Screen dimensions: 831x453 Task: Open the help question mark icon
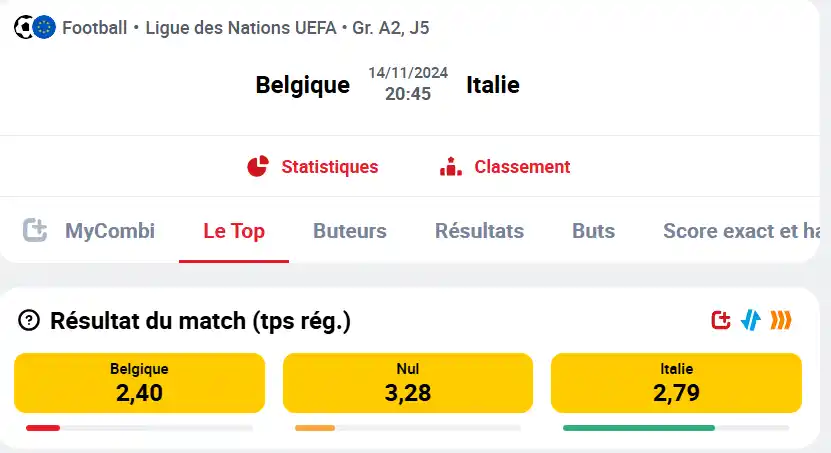point(29,321)
